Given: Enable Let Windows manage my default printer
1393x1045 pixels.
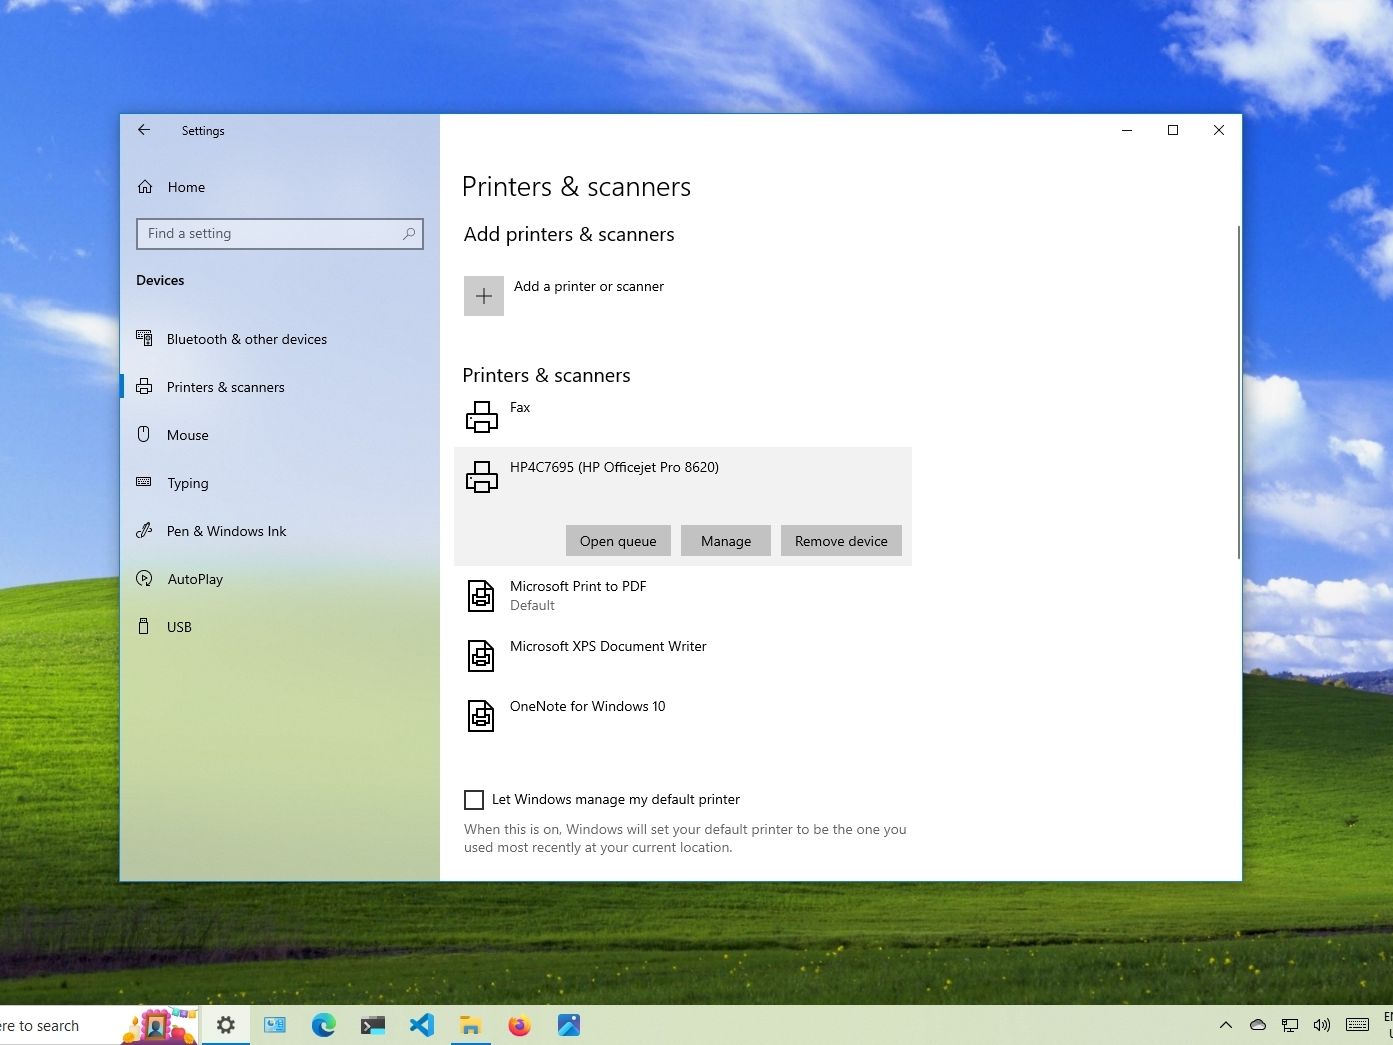Looking at the screenshot, I should click(474, 799).
